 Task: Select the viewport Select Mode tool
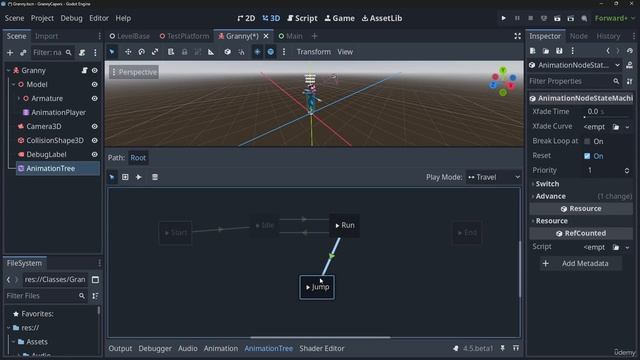(x=112, y=52)
